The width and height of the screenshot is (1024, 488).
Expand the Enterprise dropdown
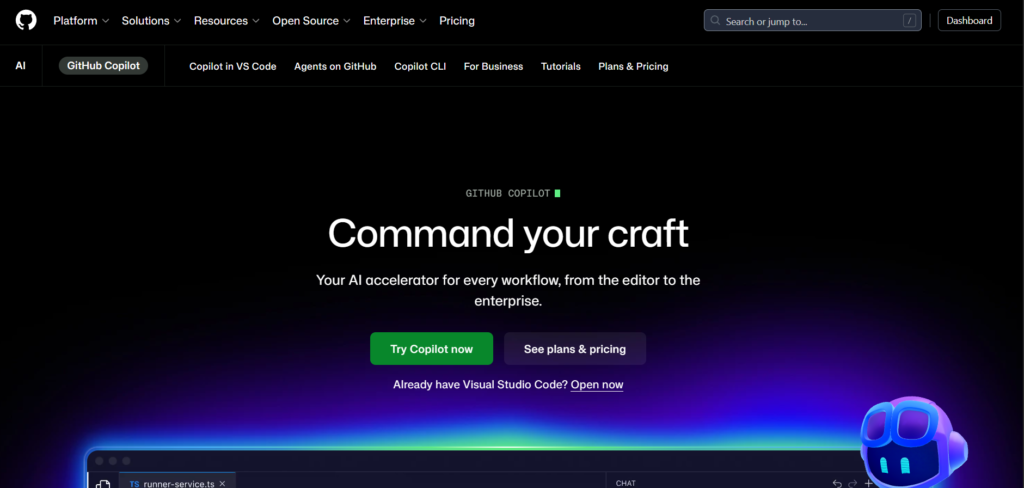point(395,21)
